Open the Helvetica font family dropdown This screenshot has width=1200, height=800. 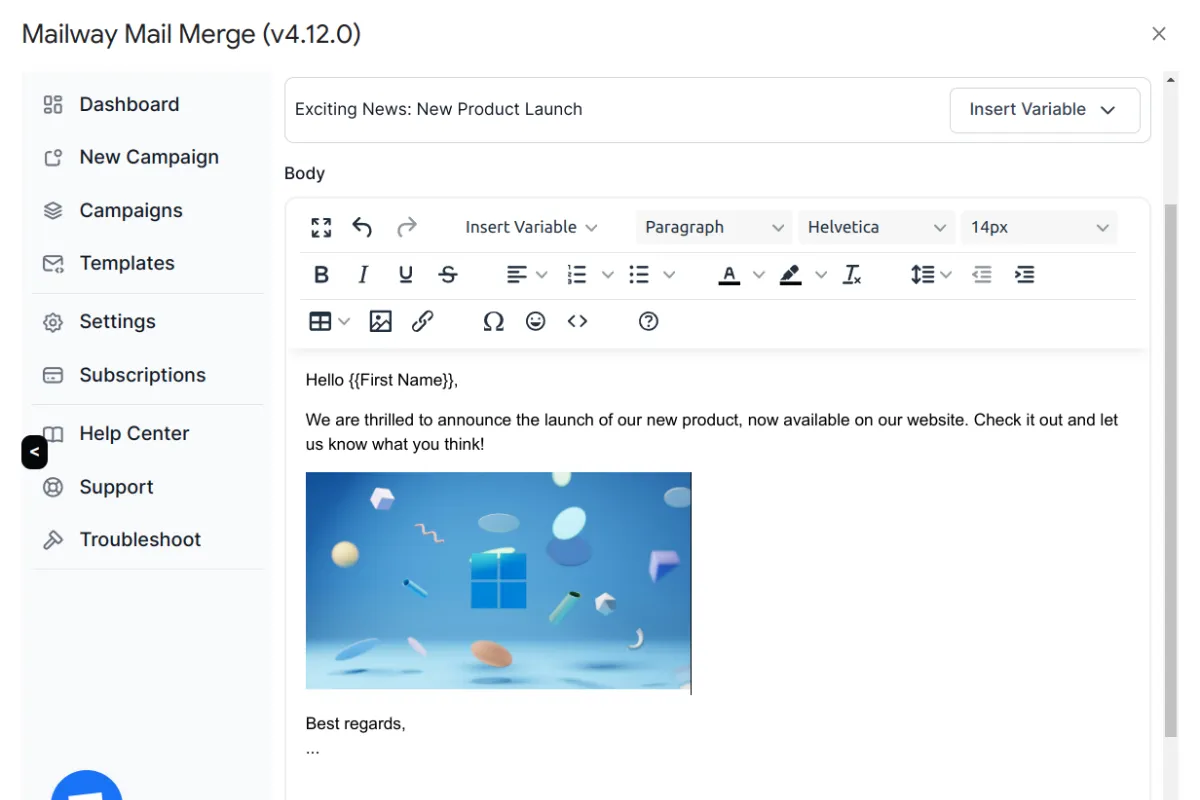pyautogui.click(x=875, y=227)
